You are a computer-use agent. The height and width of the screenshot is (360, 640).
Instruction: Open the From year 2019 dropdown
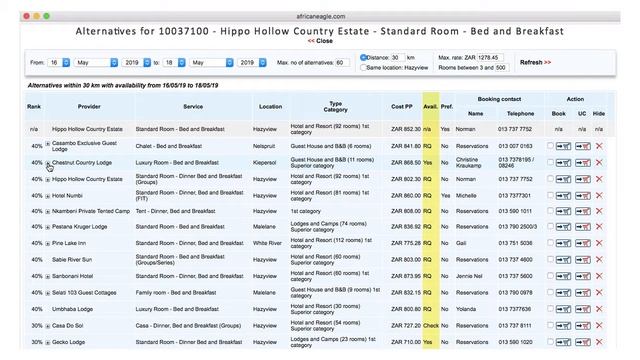(136, 63)
